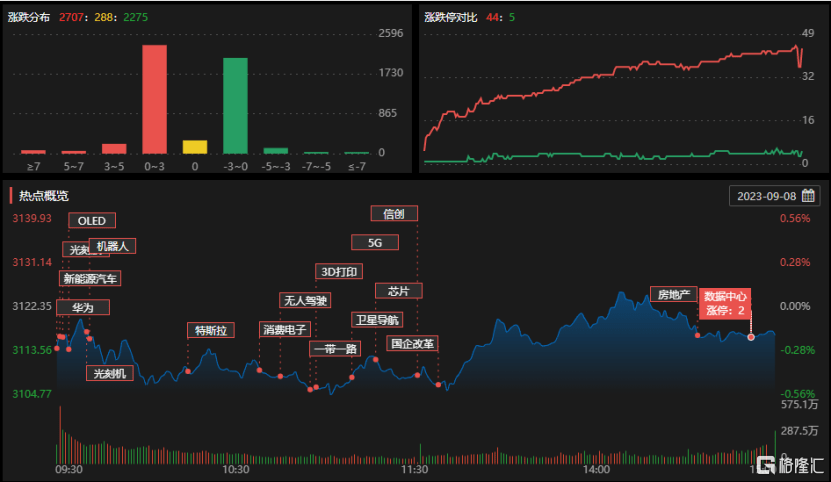Select the 3D打印 hotspot label
Screen dimensions: 831x482
[x=338, y=271]
